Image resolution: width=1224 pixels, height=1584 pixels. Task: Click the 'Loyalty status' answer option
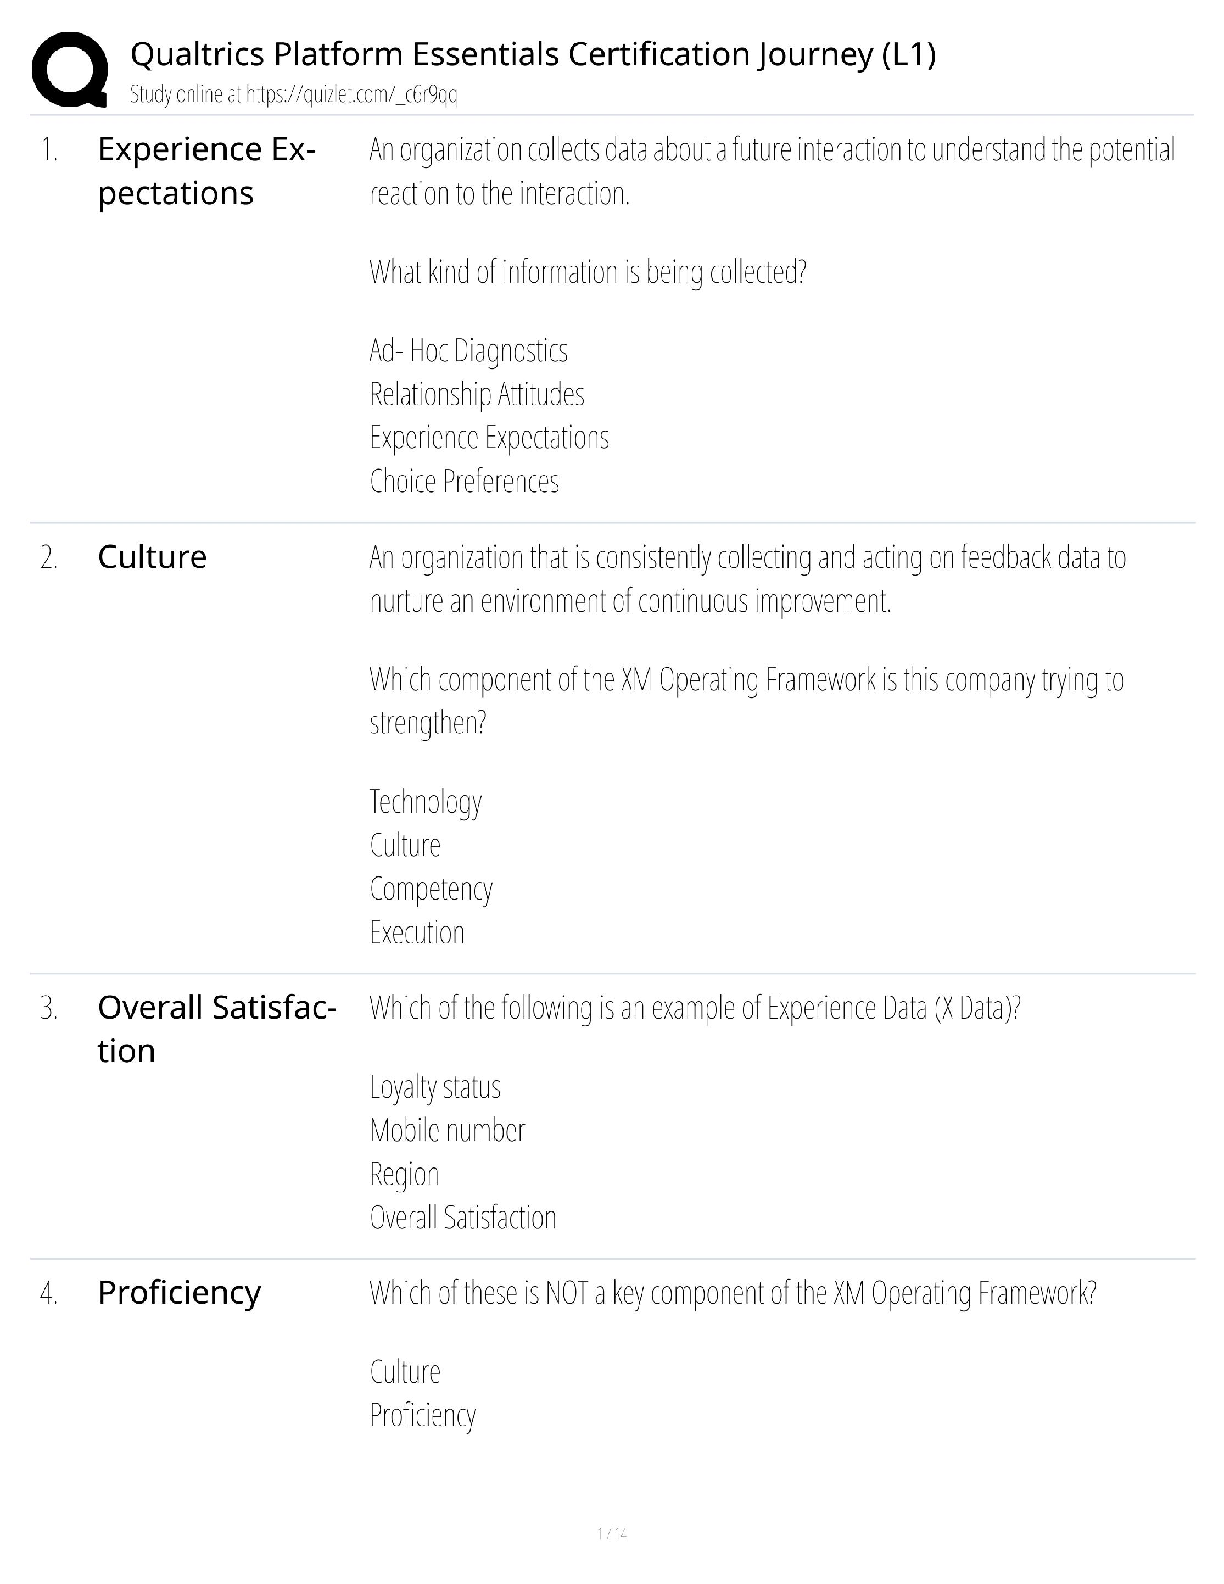(x=435, y=1087)
